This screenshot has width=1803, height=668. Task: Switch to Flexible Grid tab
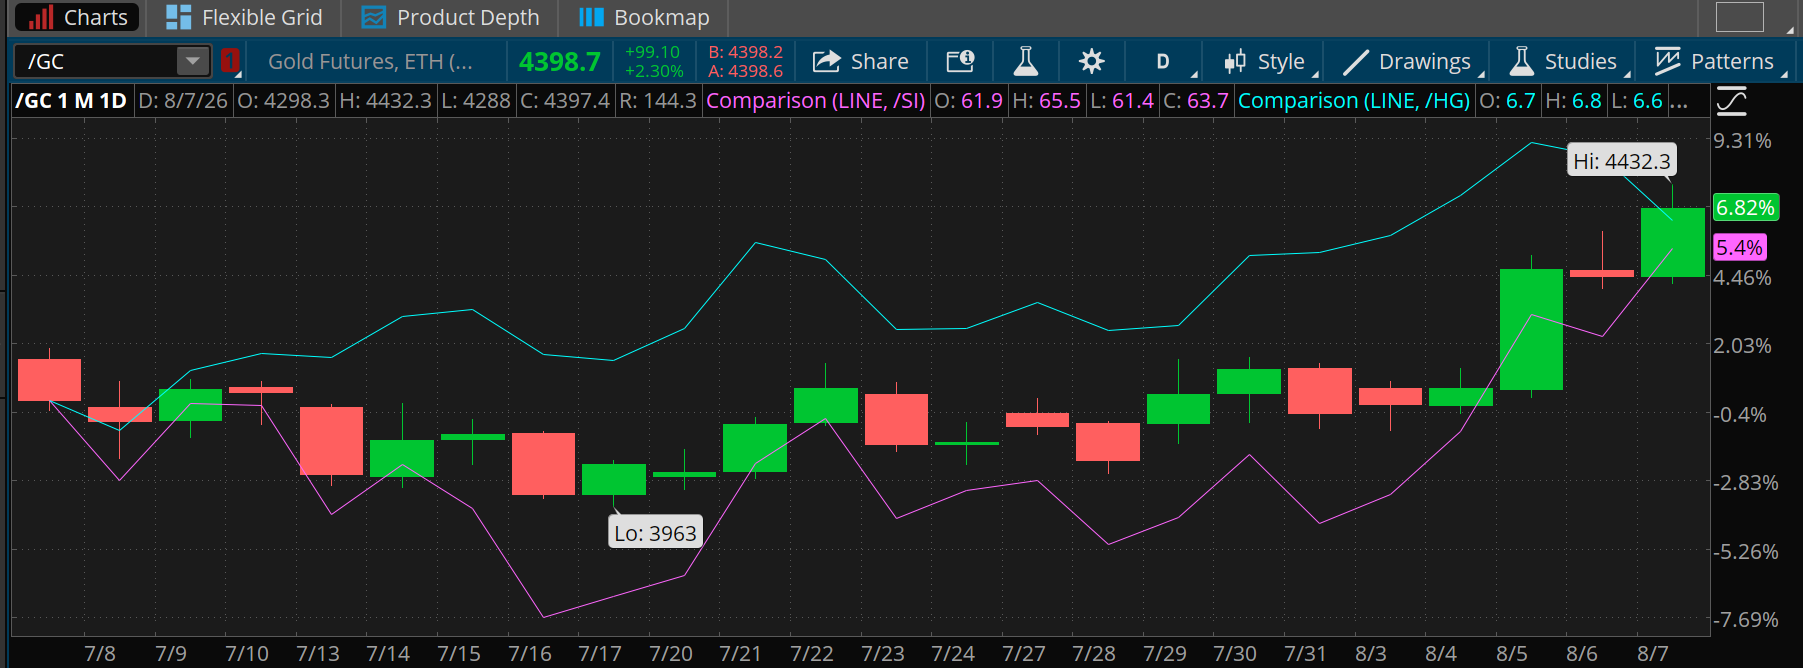click(244, 17)
